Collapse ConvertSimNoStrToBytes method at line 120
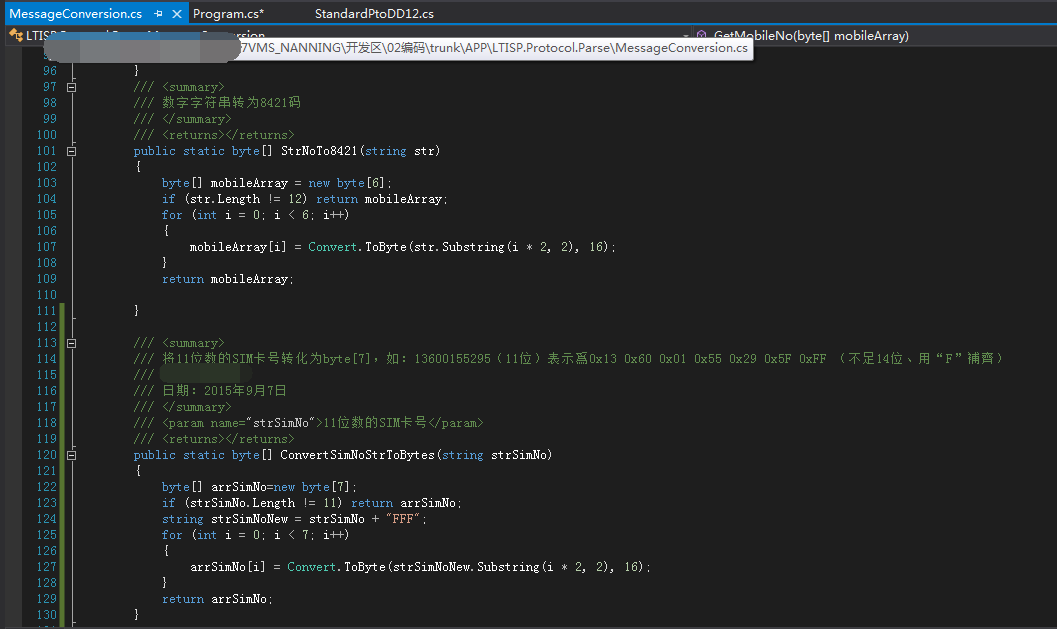The height and width of the screenshot is (629, 1057). pyautogui.click(x=71, y=455)
